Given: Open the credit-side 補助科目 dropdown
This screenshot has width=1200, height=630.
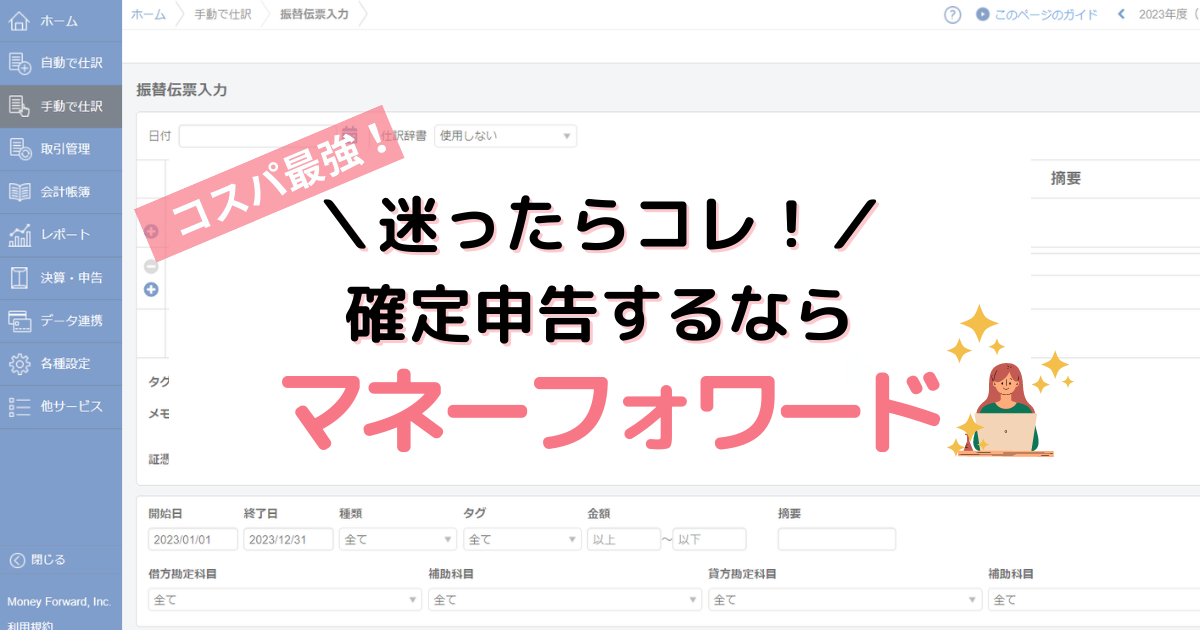Looking at the screenshot, I should 1094,599.
